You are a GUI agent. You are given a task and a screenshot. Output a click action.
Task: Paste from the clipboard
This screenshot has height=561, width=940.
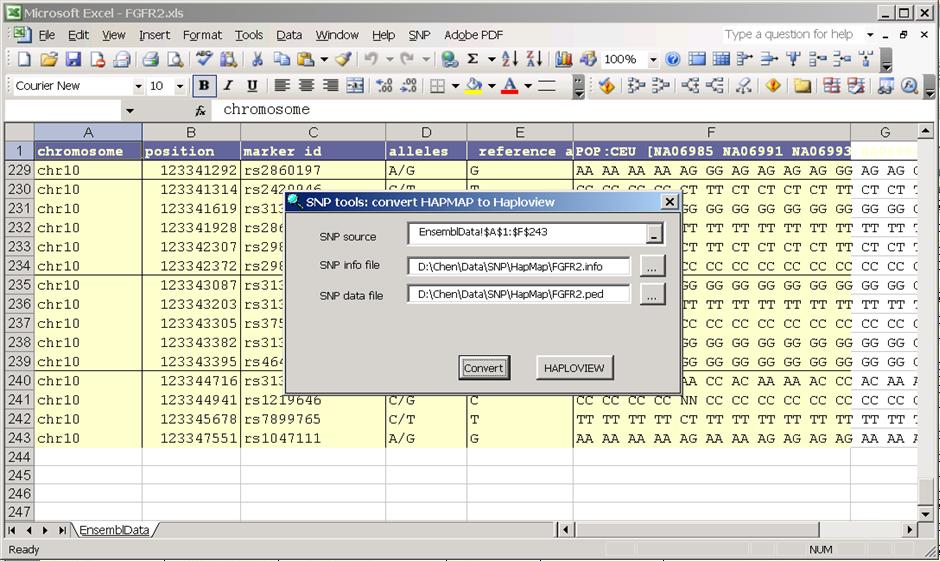coord(306,59)
